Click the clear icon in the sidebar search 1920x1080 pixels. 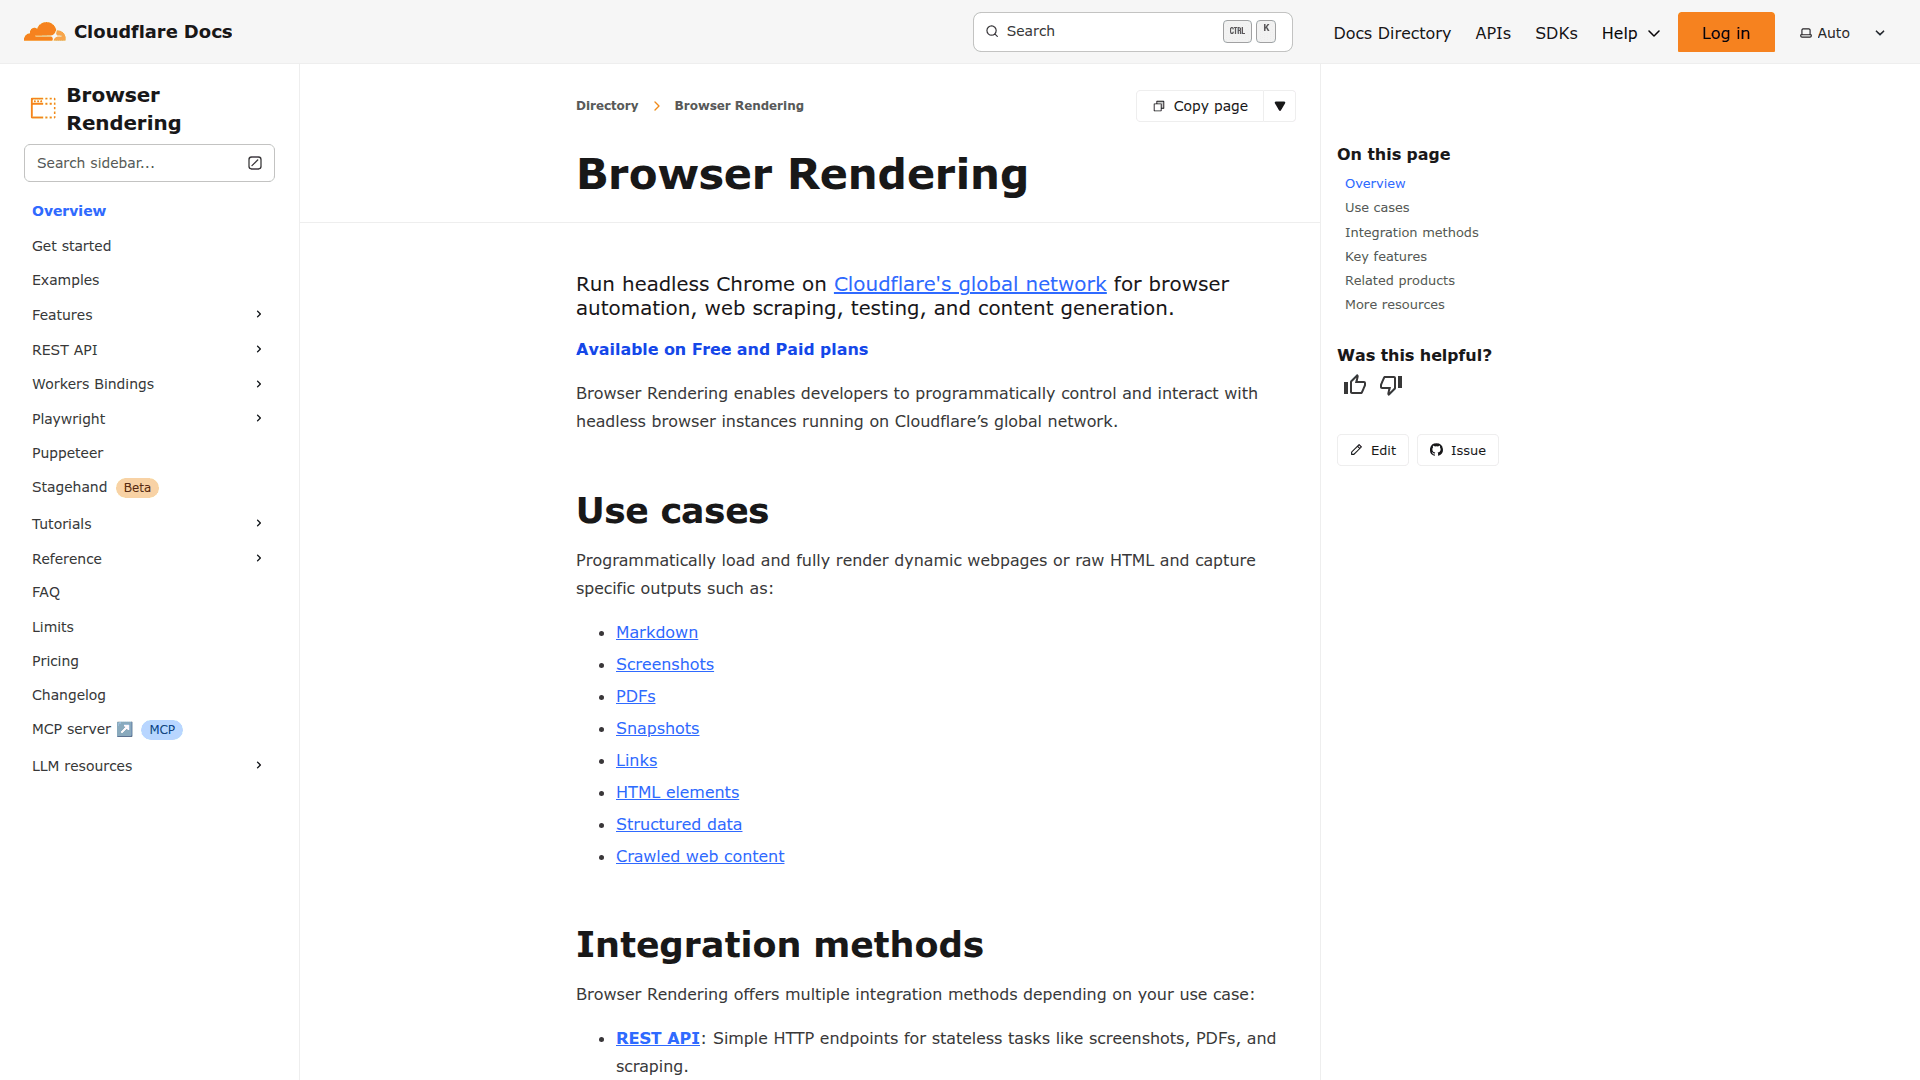[x=255, y=162]
